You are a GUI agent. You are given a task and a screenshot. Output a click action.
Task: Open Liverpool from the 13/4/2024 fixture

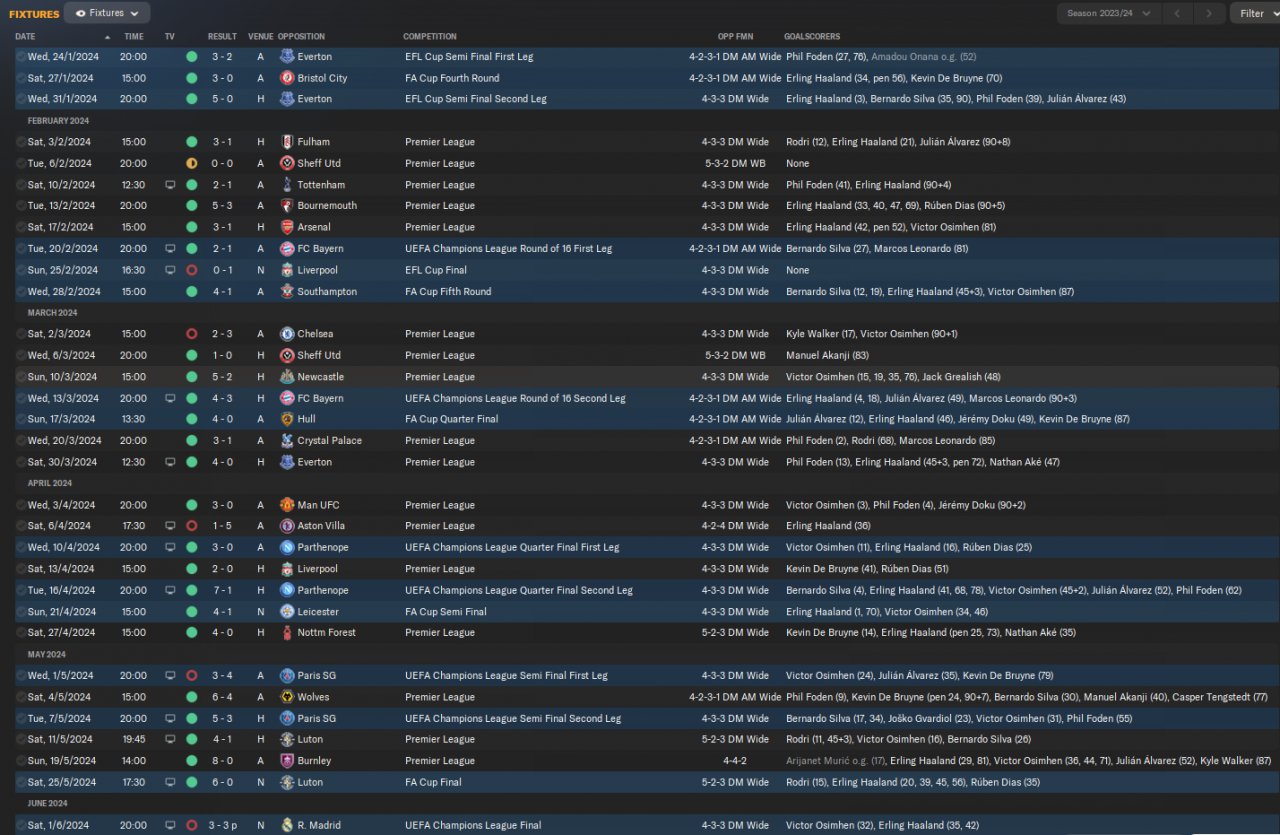point(318,569)
